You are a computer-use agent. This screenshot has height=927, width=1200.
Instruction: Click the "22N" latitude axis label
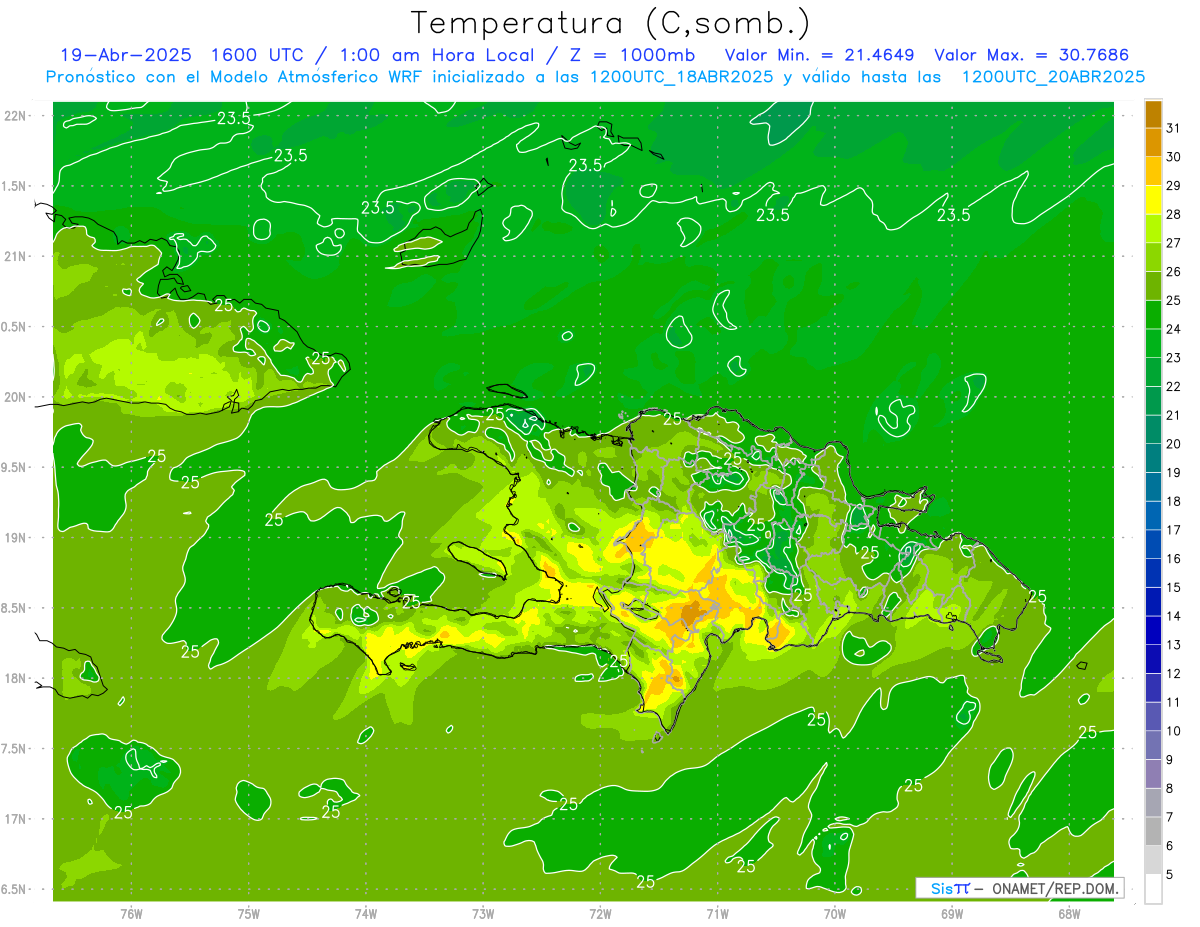pyautogui.click(x=15, y=116)
